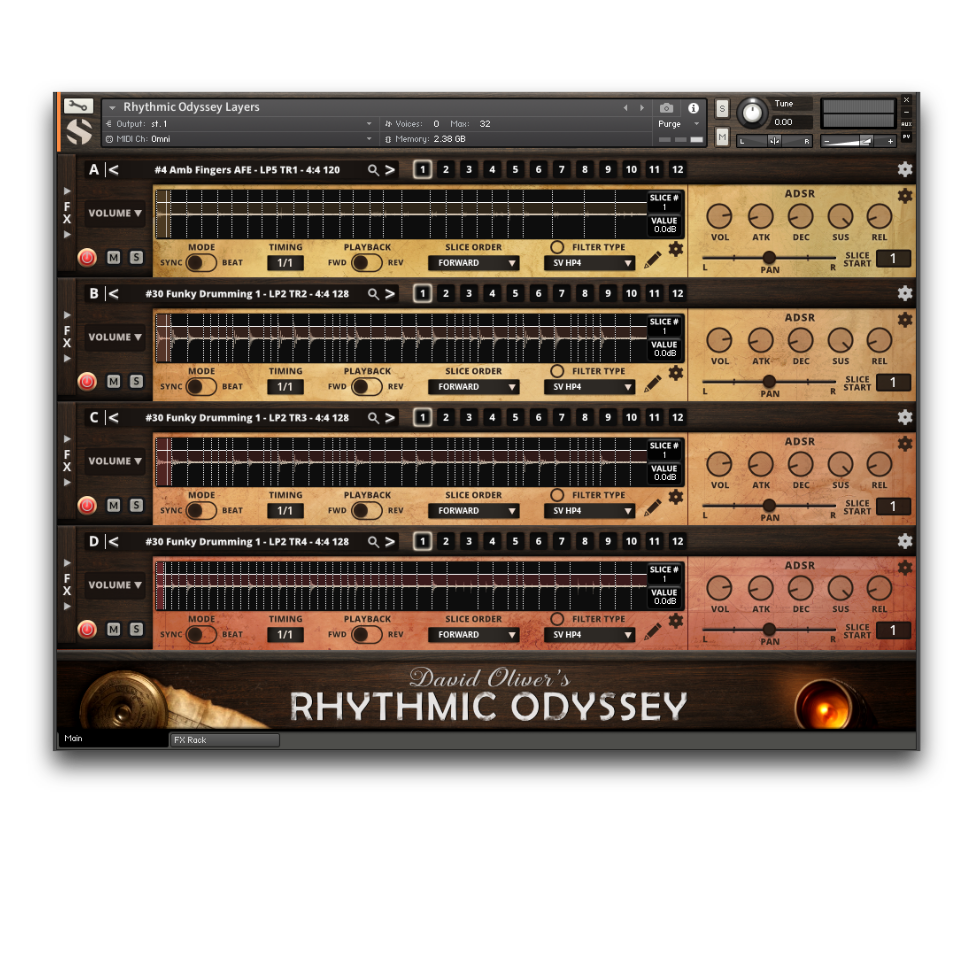Toggle layer A Sync/Beat mode switch
Screen dimensions: 971x970
pos(201,263)
